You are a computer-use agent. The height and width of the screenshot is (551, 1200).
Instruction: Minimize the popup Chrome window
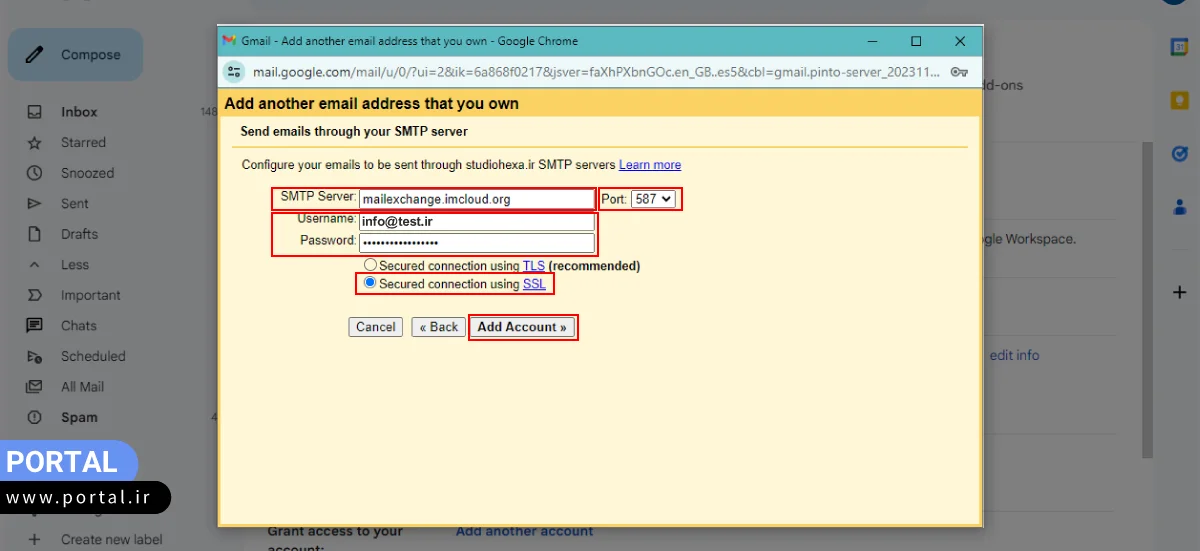872,41
